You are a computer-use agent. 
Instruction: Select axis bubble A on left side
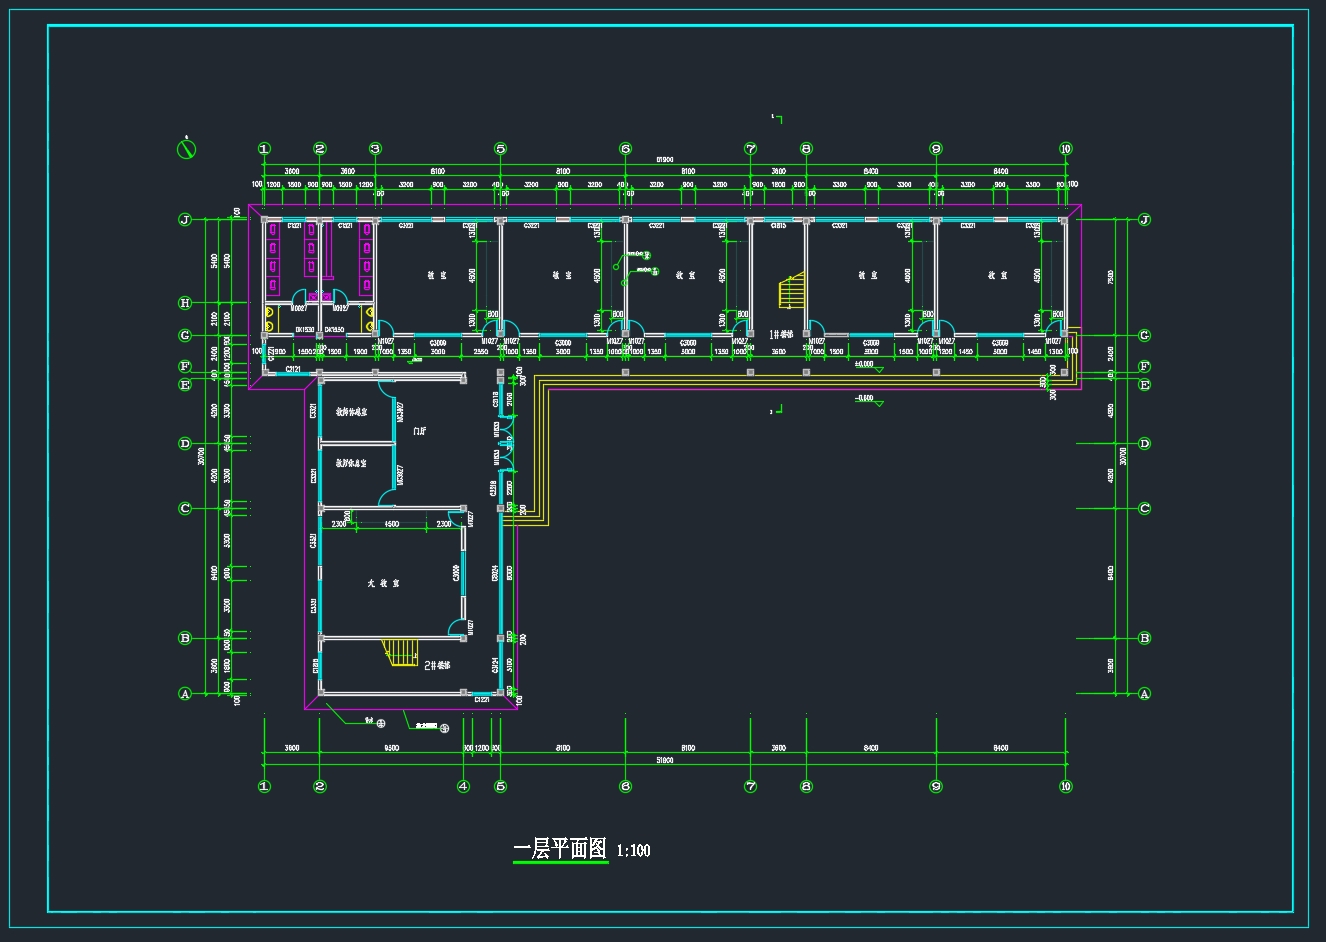pyautogui.click(x=184, y=693)
